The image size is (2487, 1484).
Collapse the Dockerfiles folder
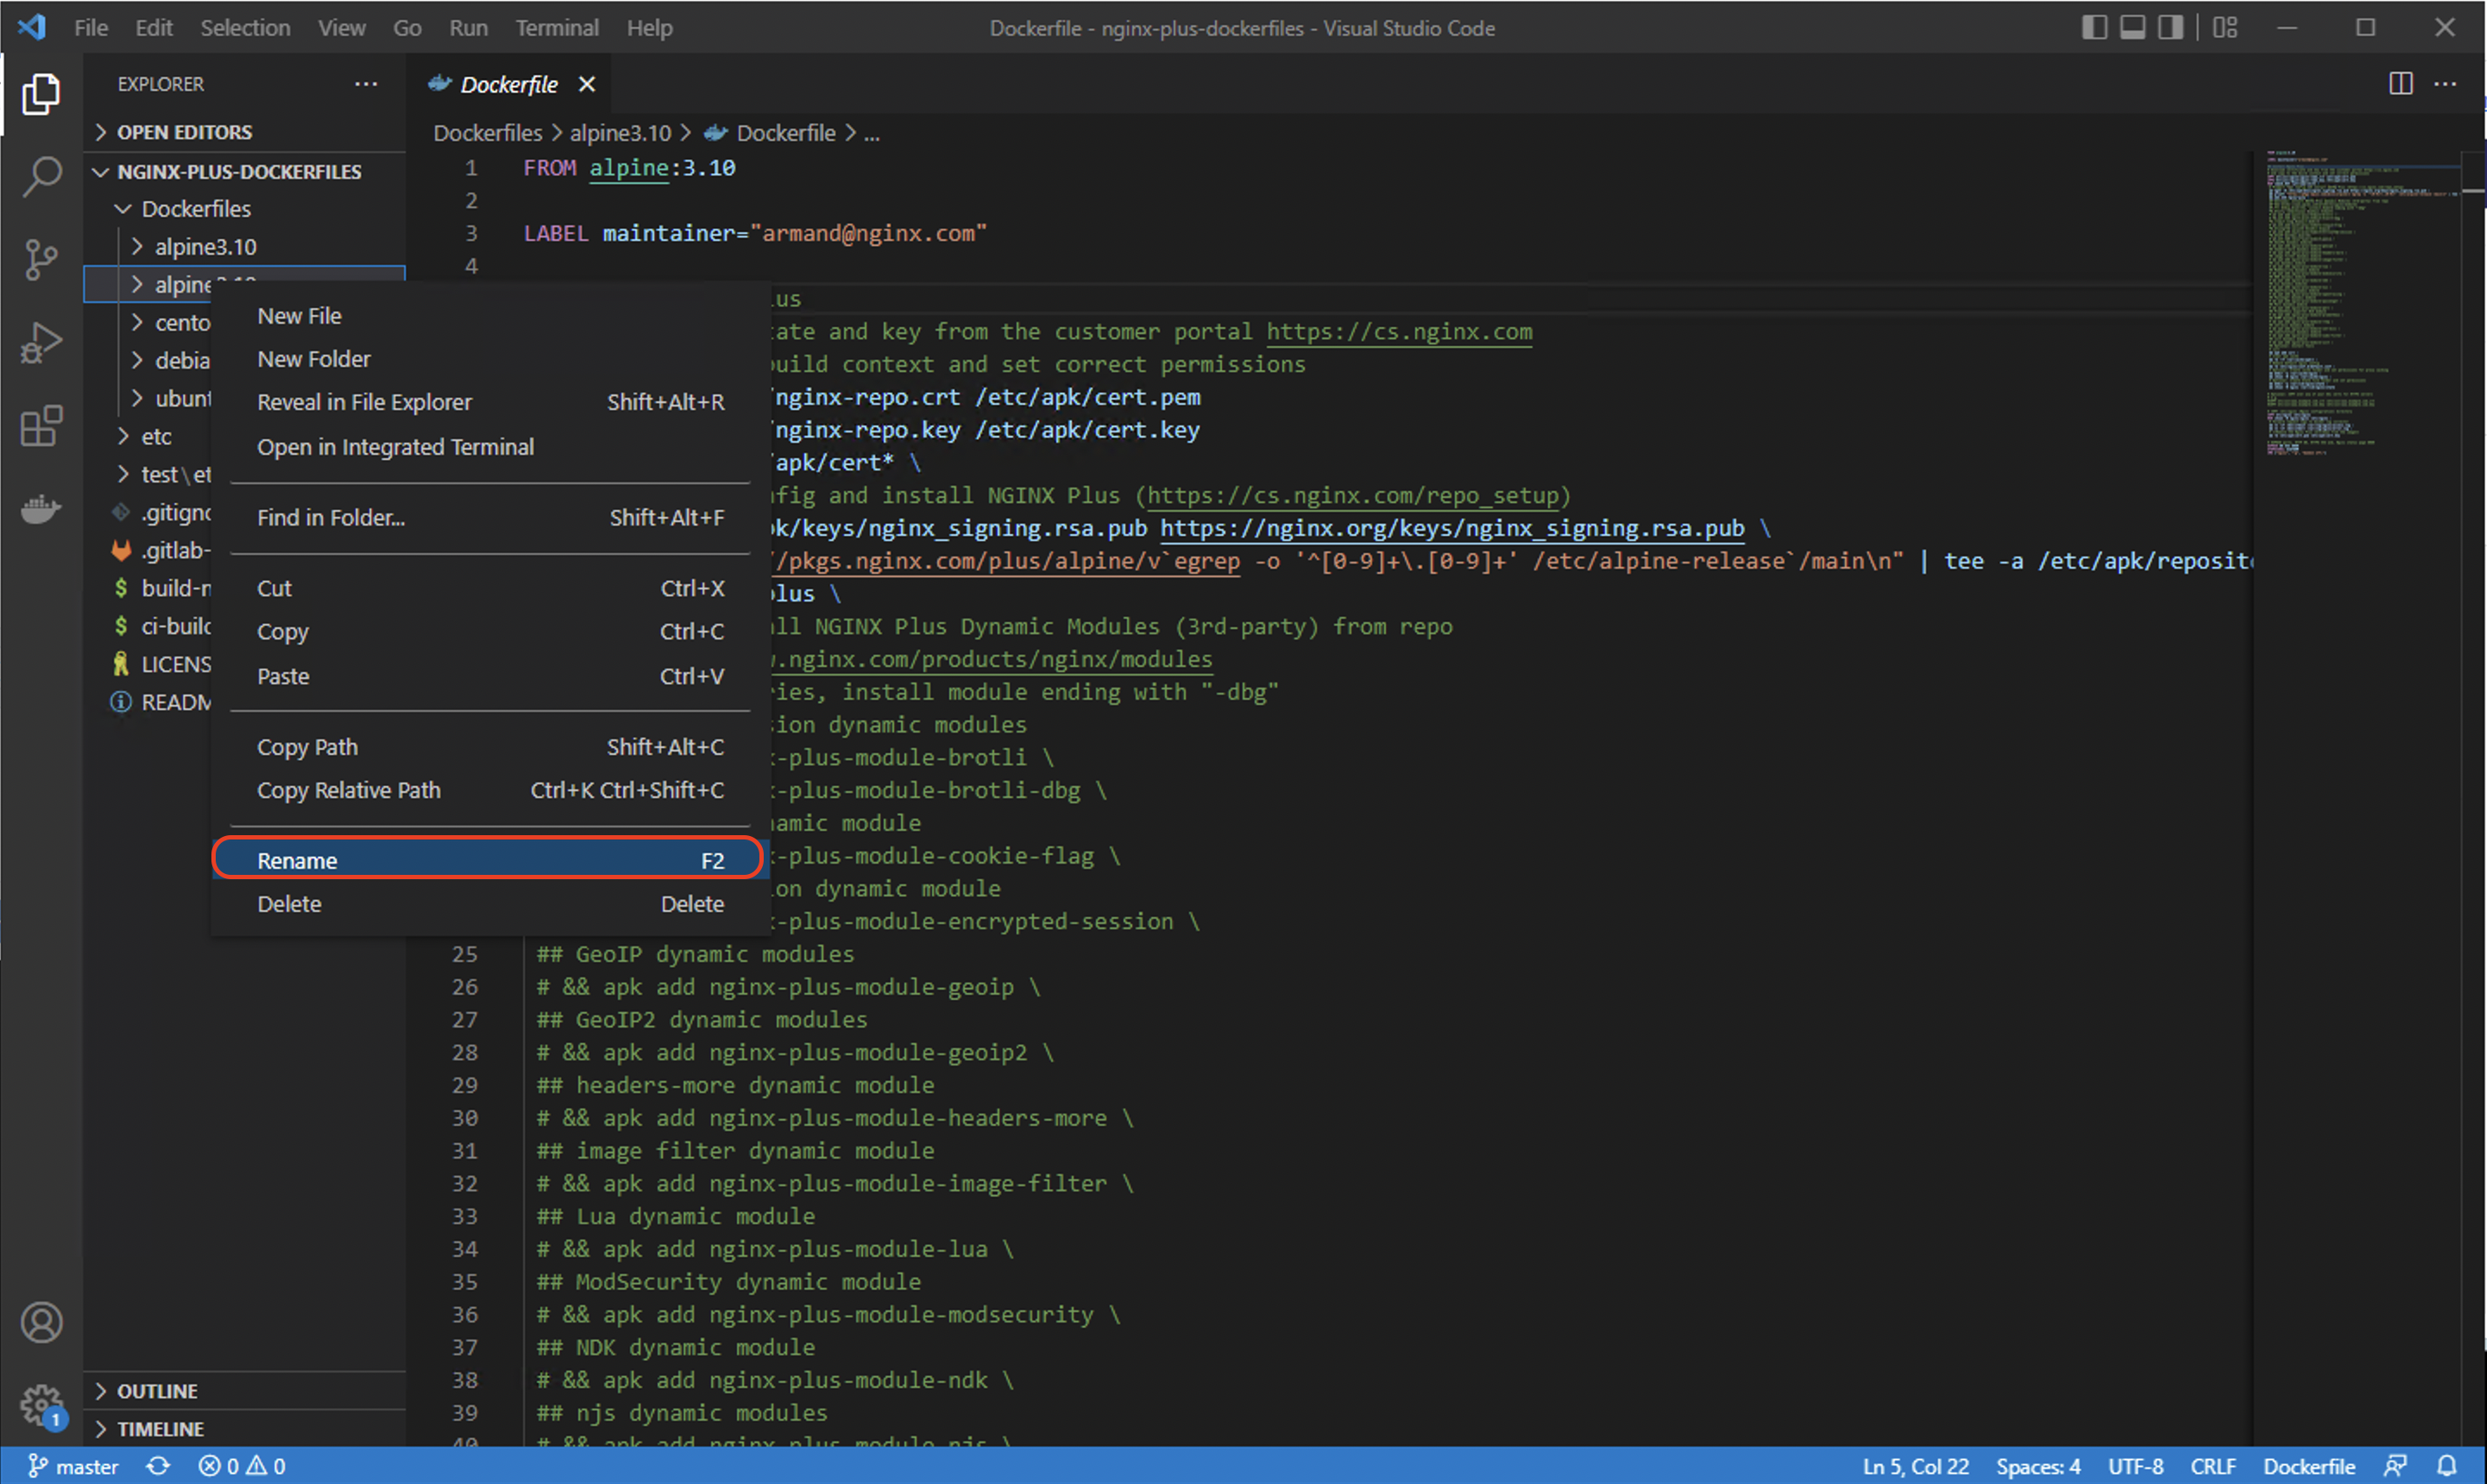pos(245,209)
